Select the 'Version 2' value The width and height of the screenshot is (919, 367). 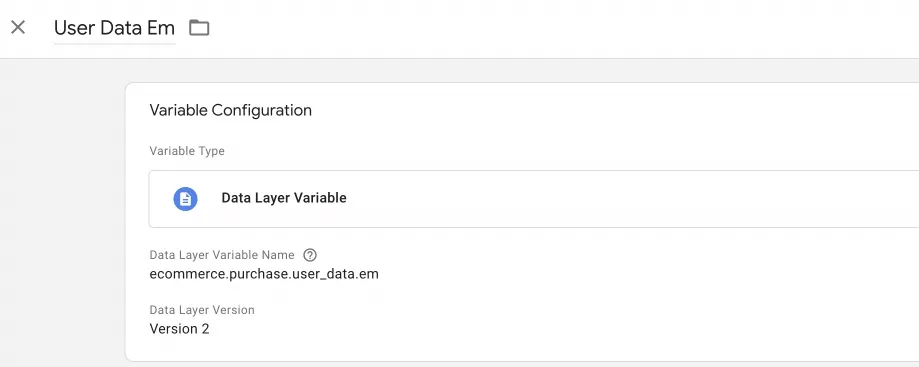(x=179, y=329)
